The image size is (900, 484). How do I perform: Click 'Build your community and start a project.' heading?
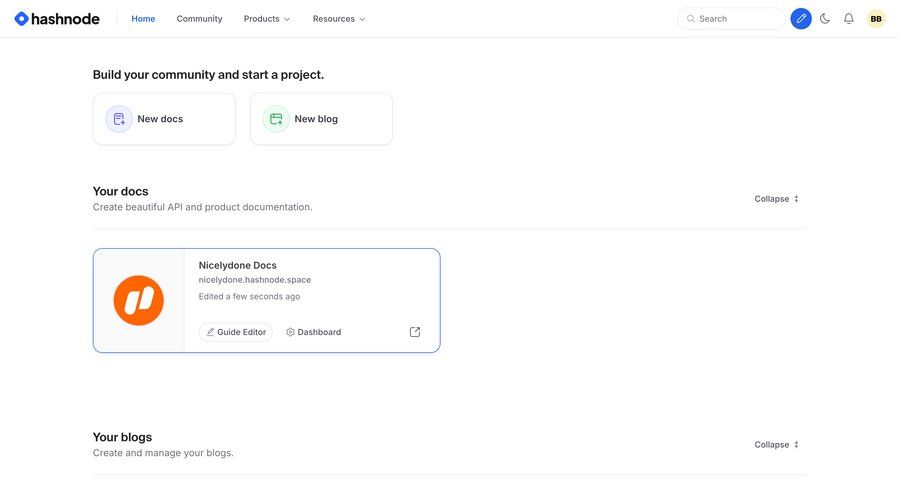coord(208,75)
